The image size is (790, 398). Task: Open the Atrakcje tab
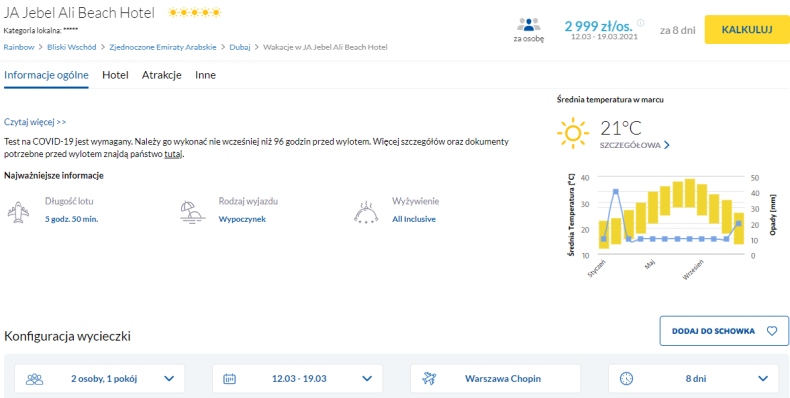[162, 76]
